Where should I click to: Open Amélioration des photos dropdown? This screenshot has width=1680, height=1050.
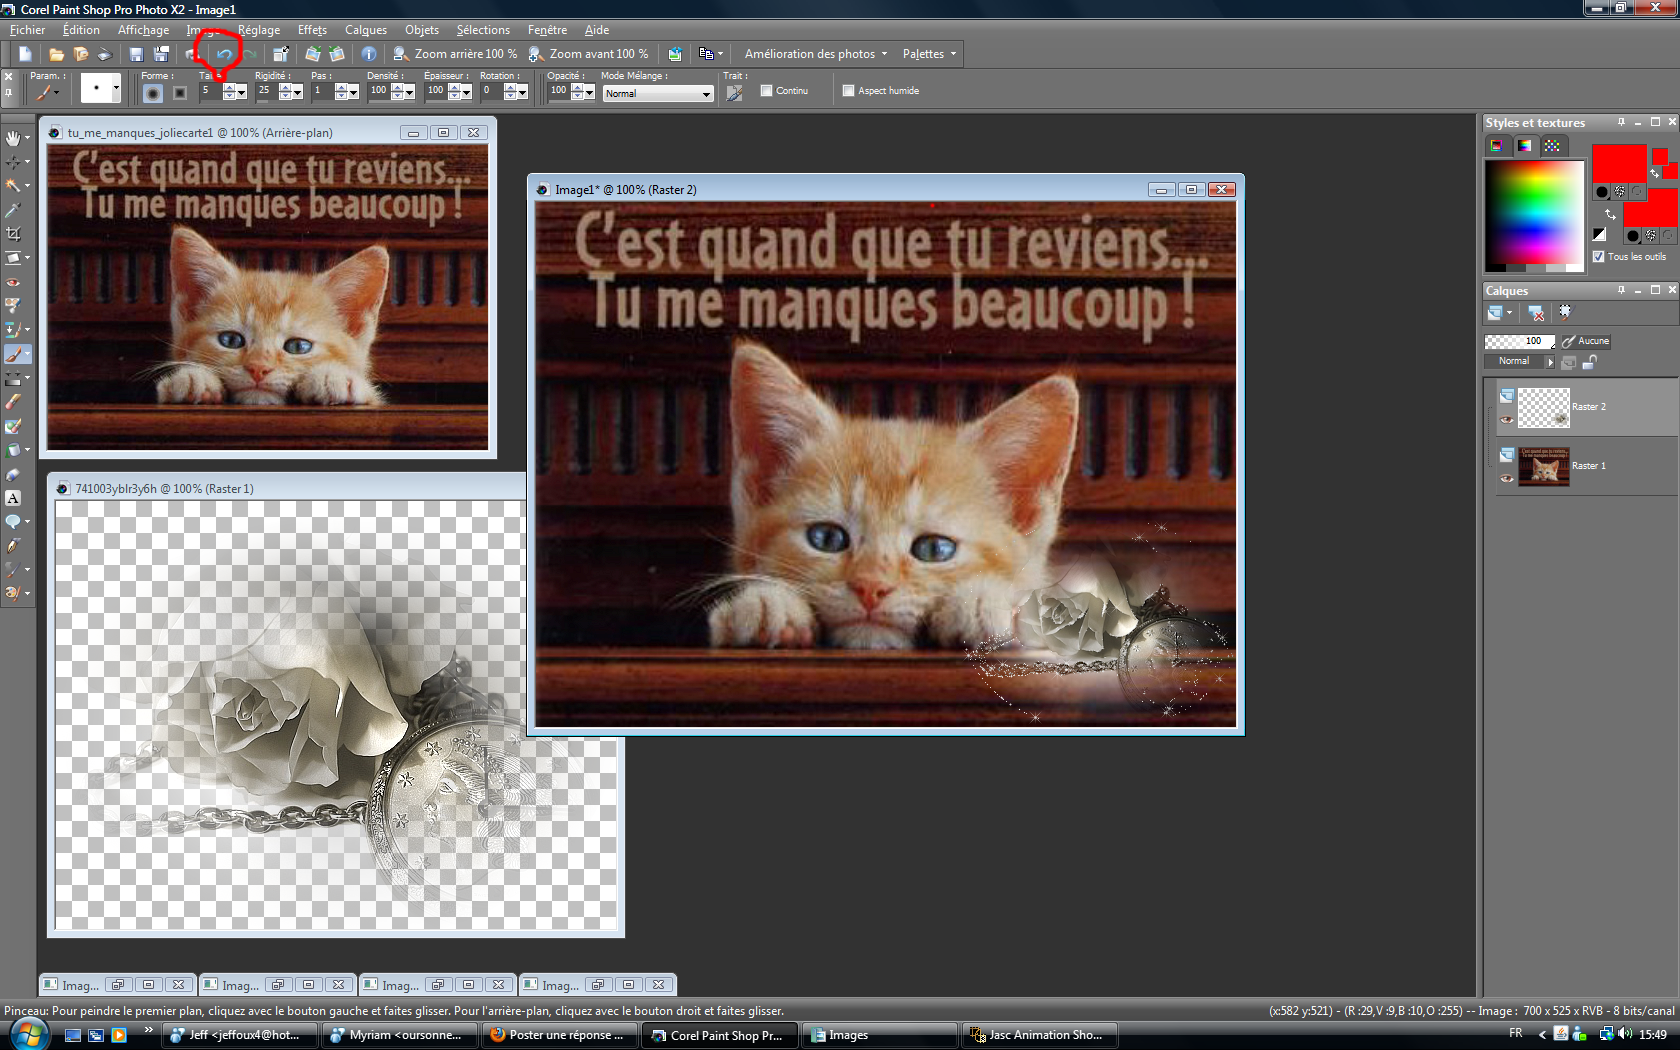815,54
